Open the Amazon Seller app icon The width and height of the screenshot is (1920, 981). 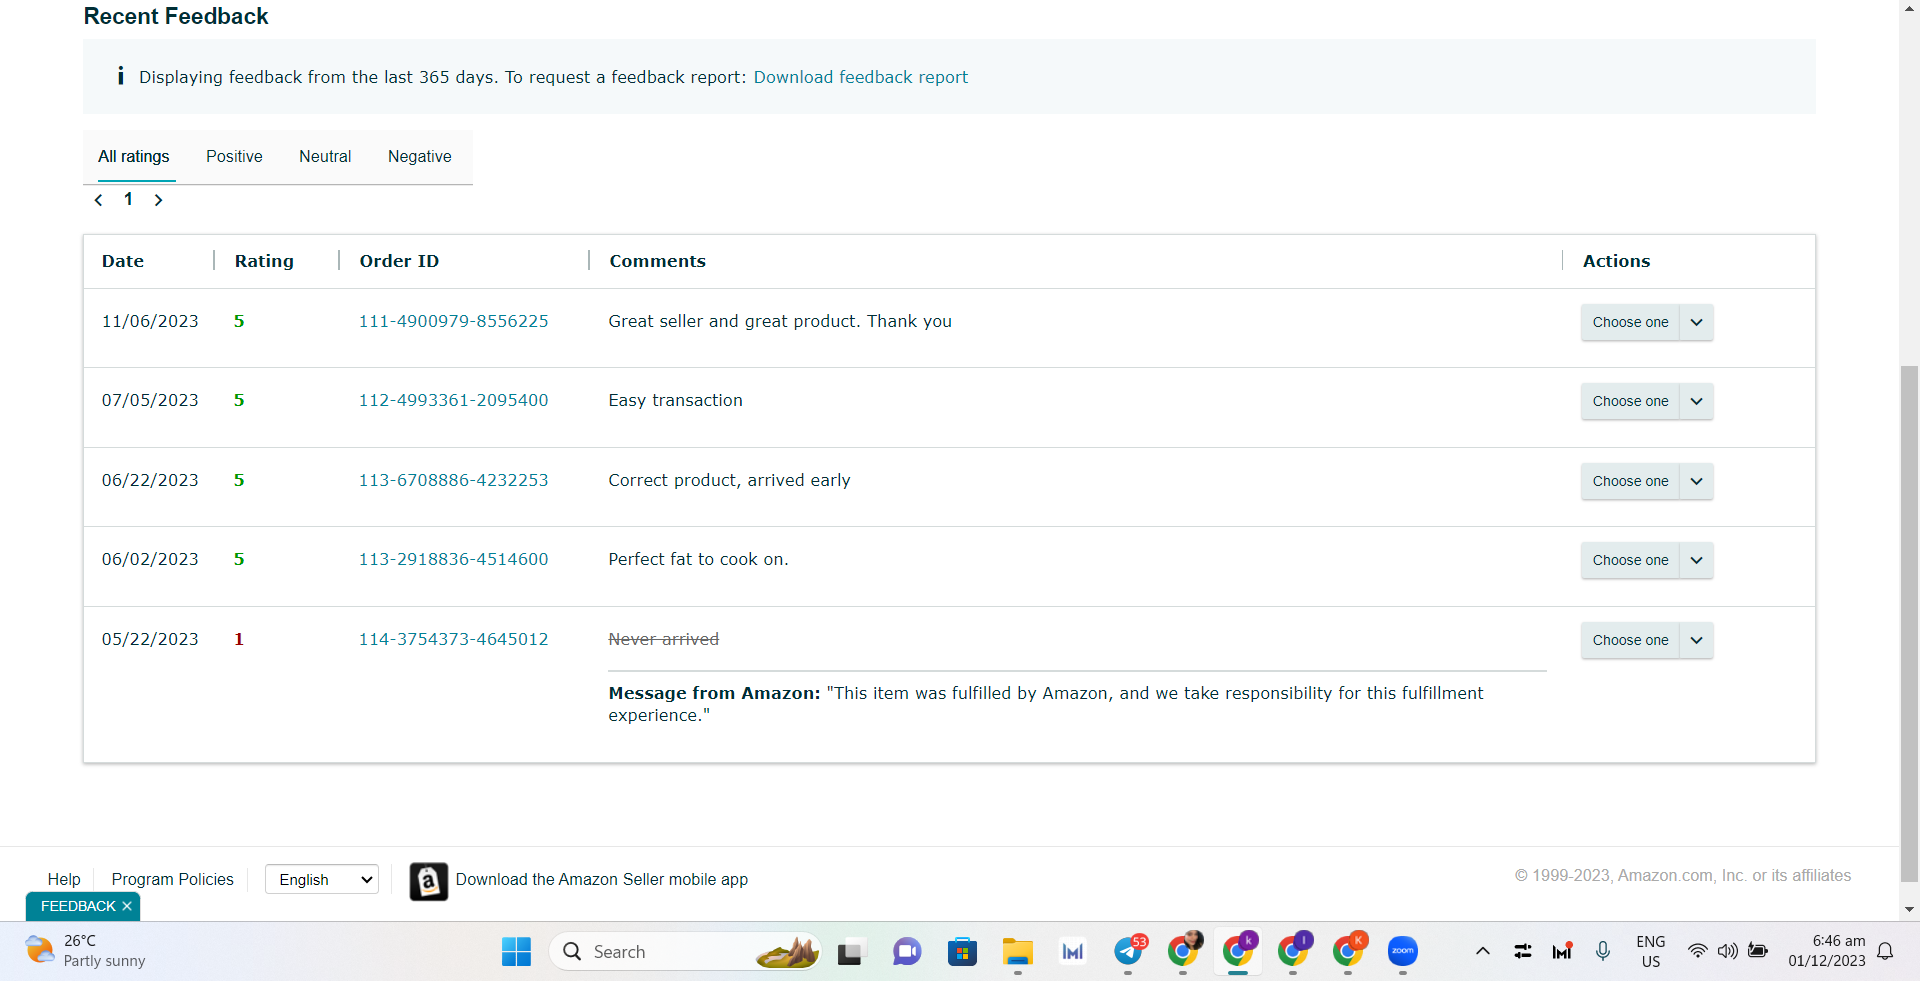429,881
